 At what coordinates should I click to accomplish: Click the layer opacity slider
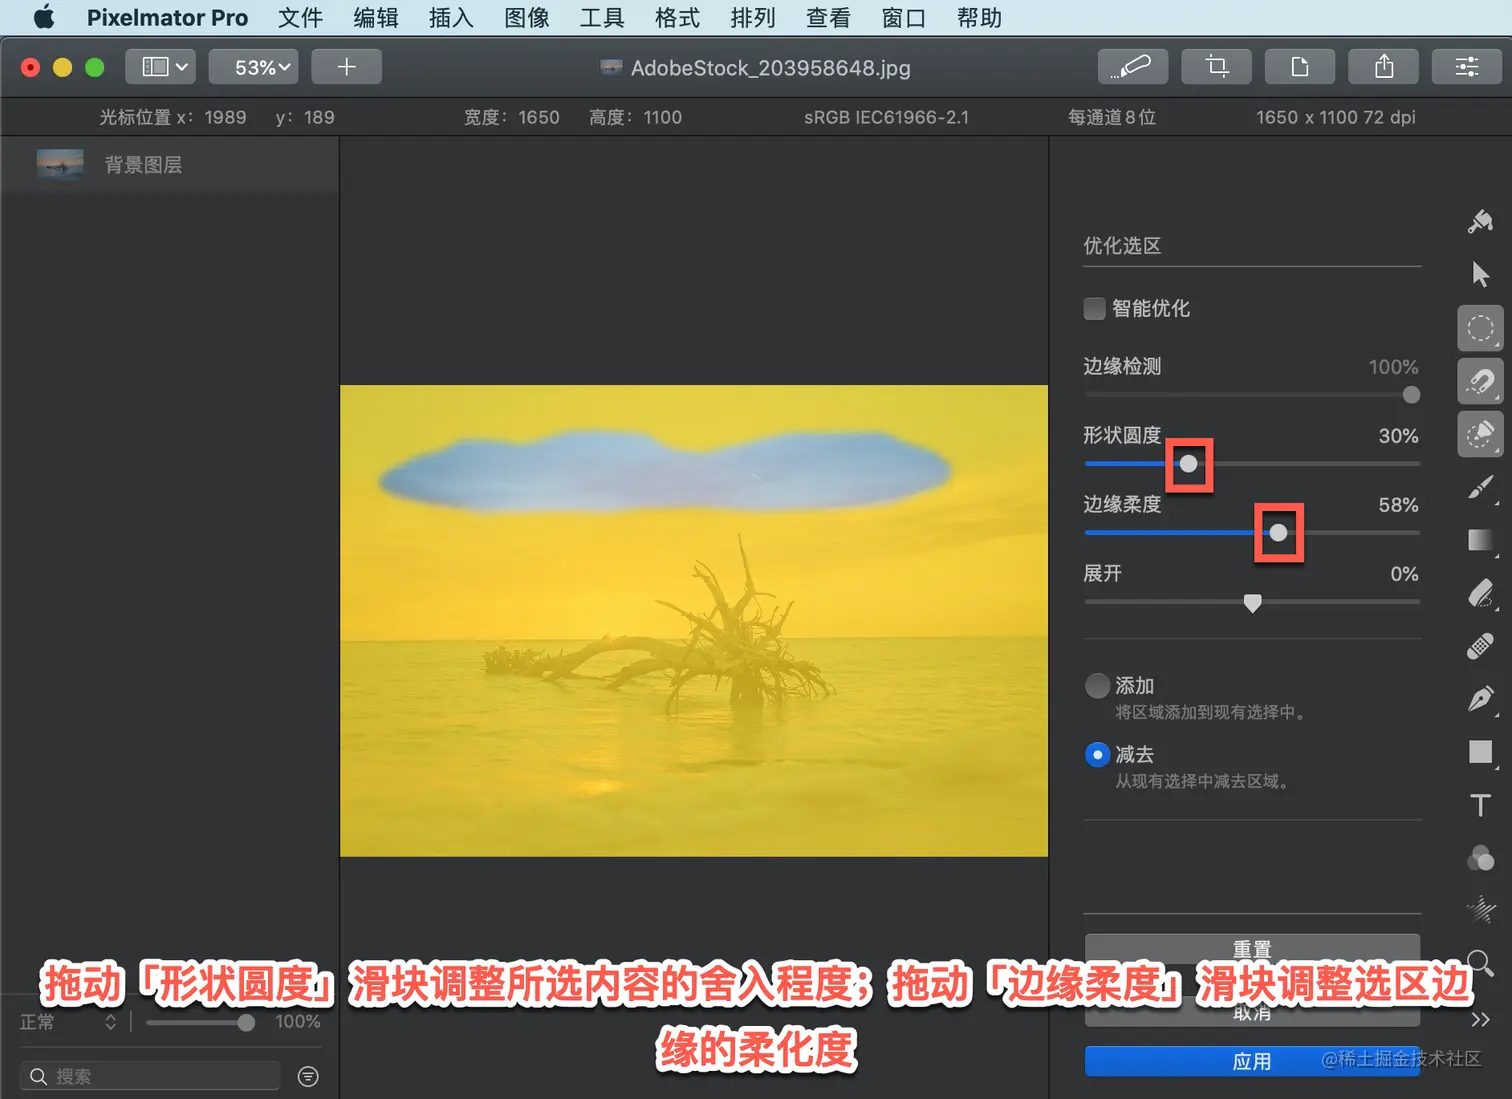(200, 1022)
